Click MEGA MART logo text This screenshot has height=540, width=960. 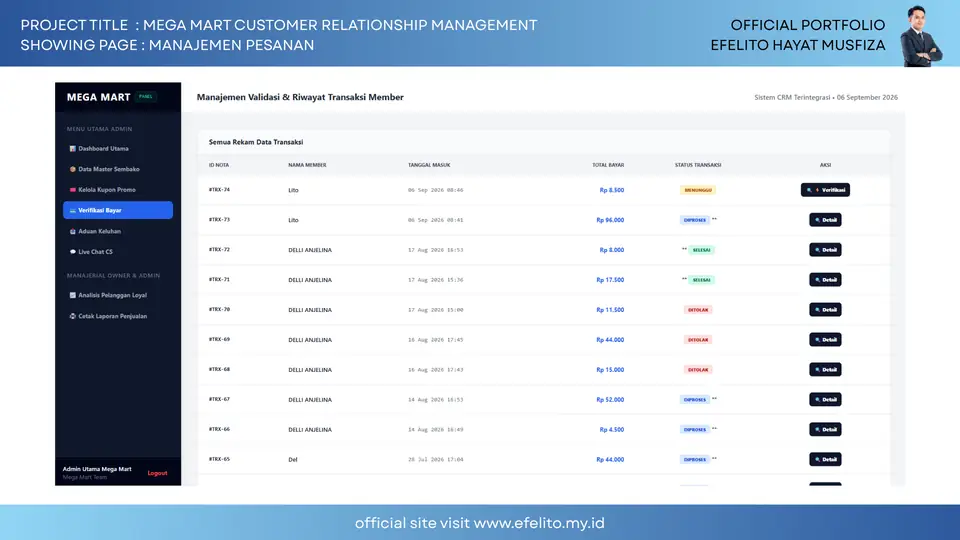[99, 97]
